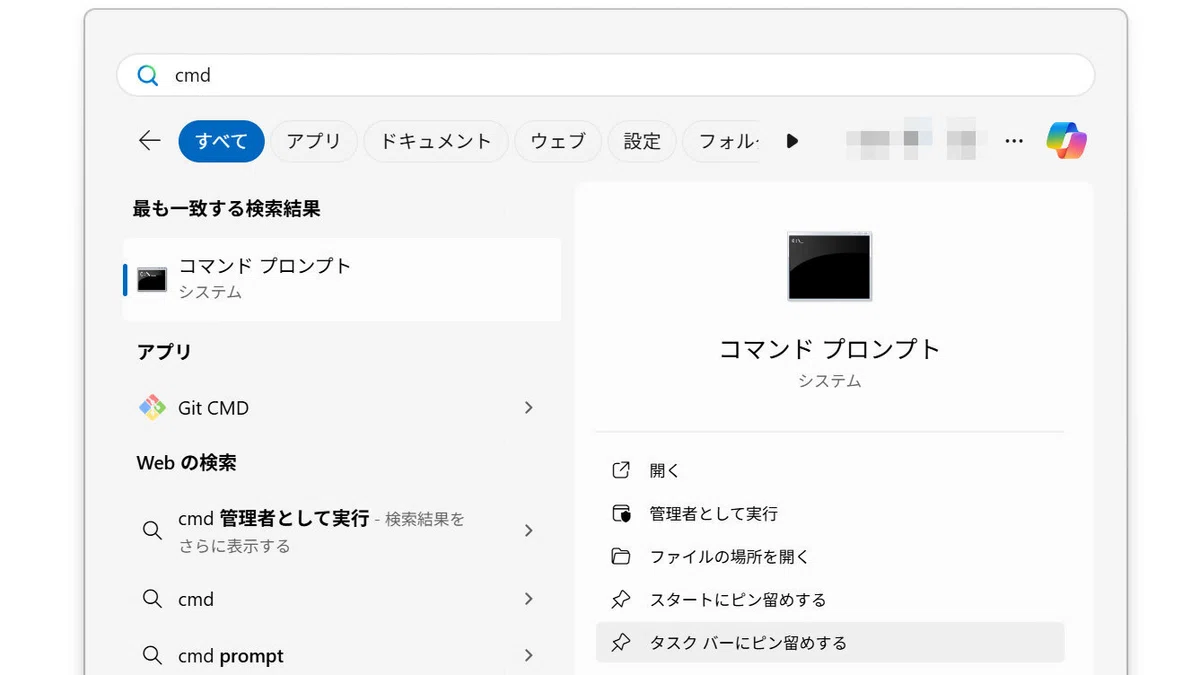The width and height of the screenshot is (1200, 675).
Task: Select web search suggestion cmd
Action: [342, 599]
